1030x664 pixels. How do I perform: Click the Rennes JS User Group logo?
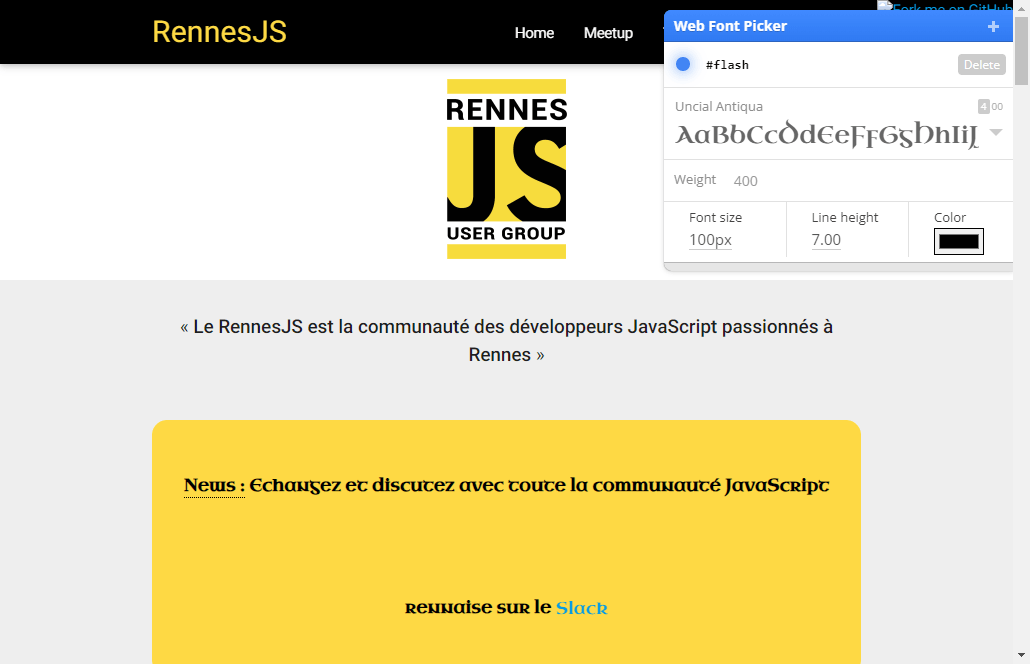[506, 169]
